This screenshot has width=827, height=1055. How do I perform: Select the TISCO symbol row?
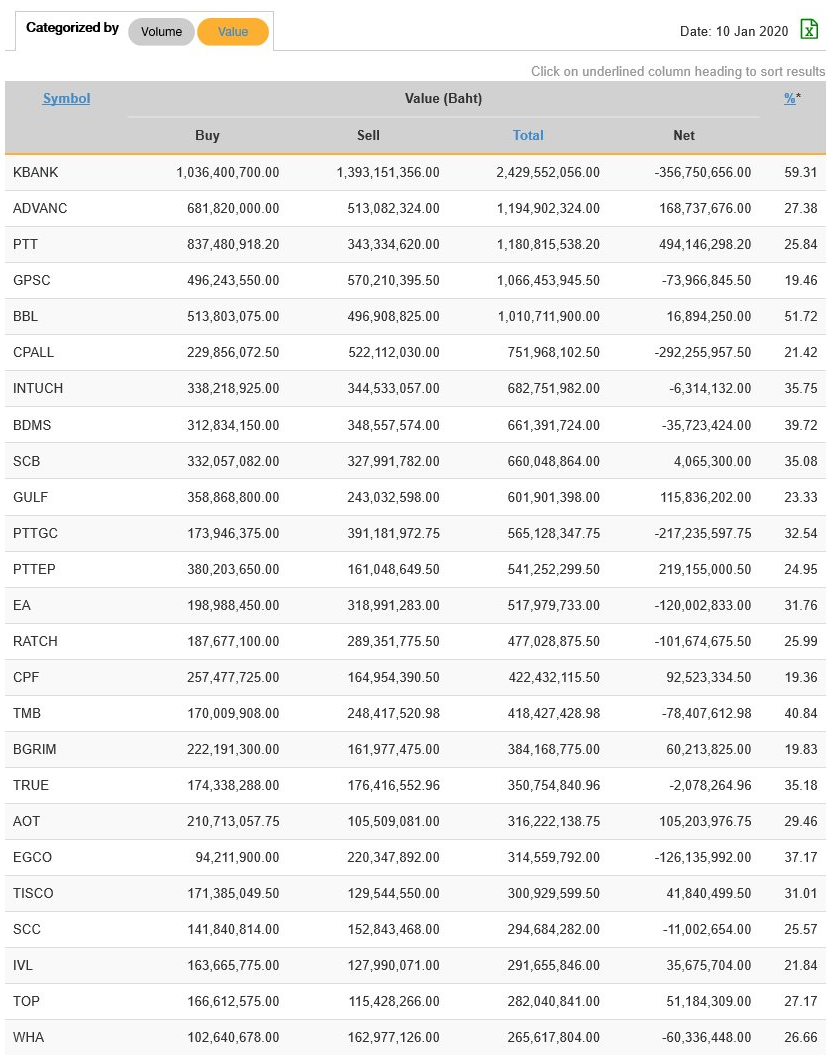33,893
